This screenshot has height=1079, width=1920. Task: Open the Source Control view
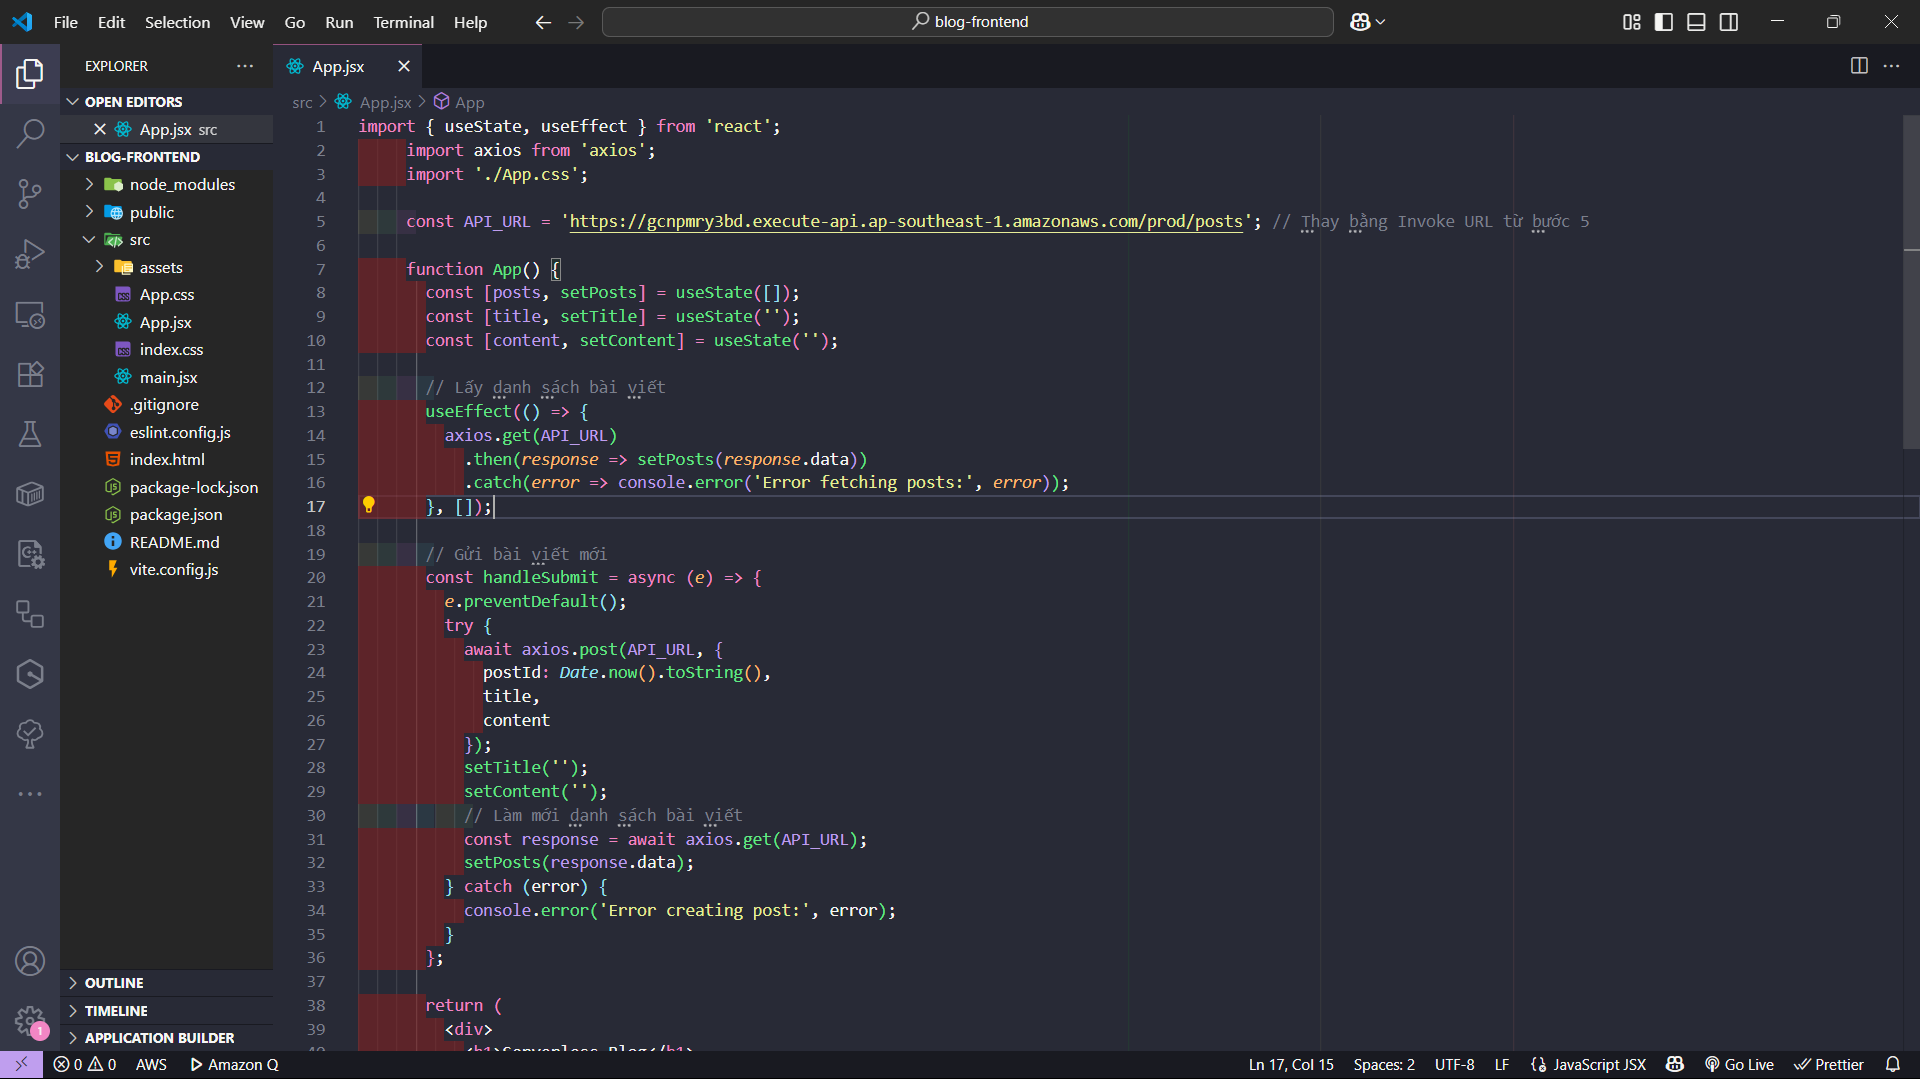pos(30,193)
